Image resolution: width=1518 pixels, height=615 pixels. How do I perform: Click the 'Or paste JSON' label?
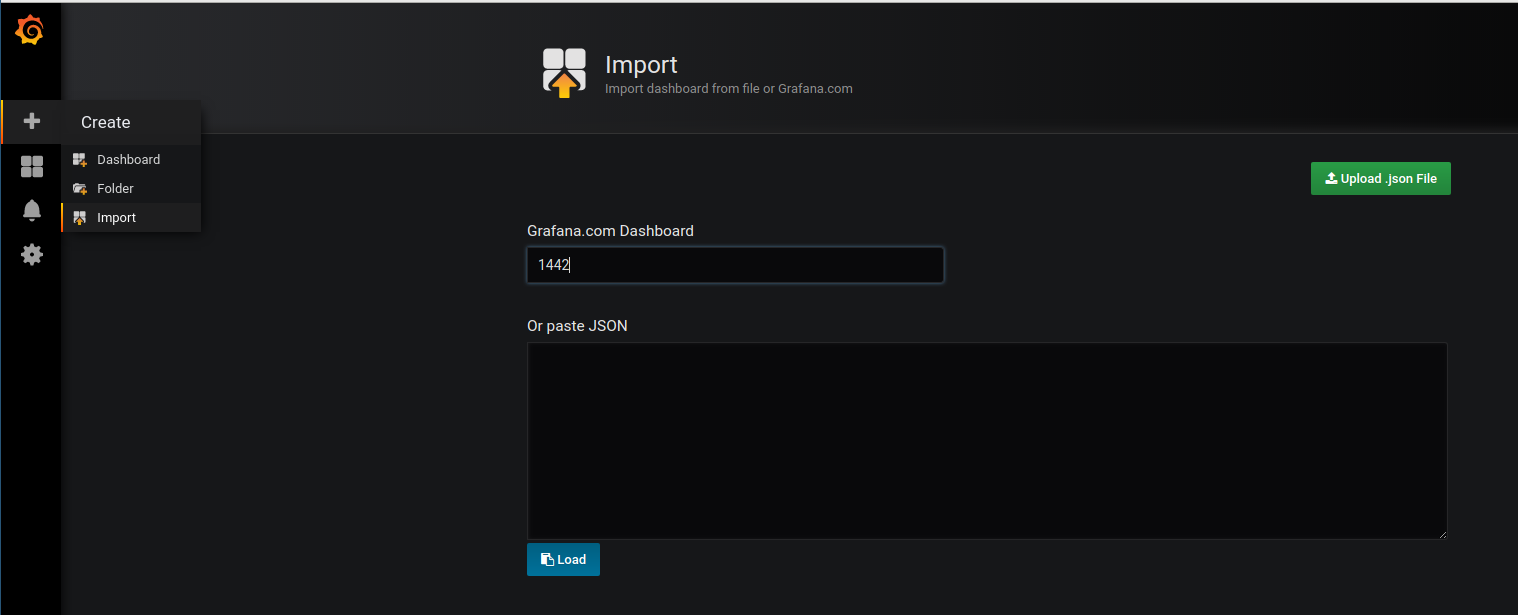tap(577, 326)
